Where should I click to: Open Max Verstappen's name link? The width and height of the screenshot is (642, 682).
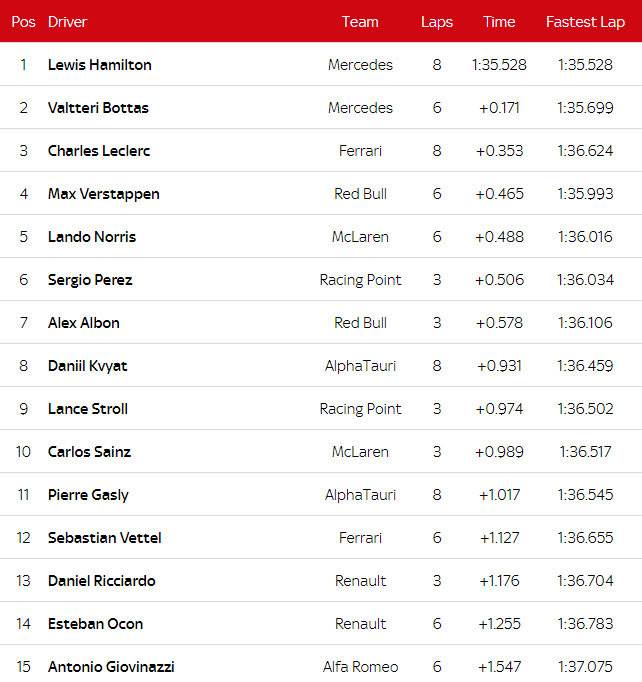(x=104, y=194)
